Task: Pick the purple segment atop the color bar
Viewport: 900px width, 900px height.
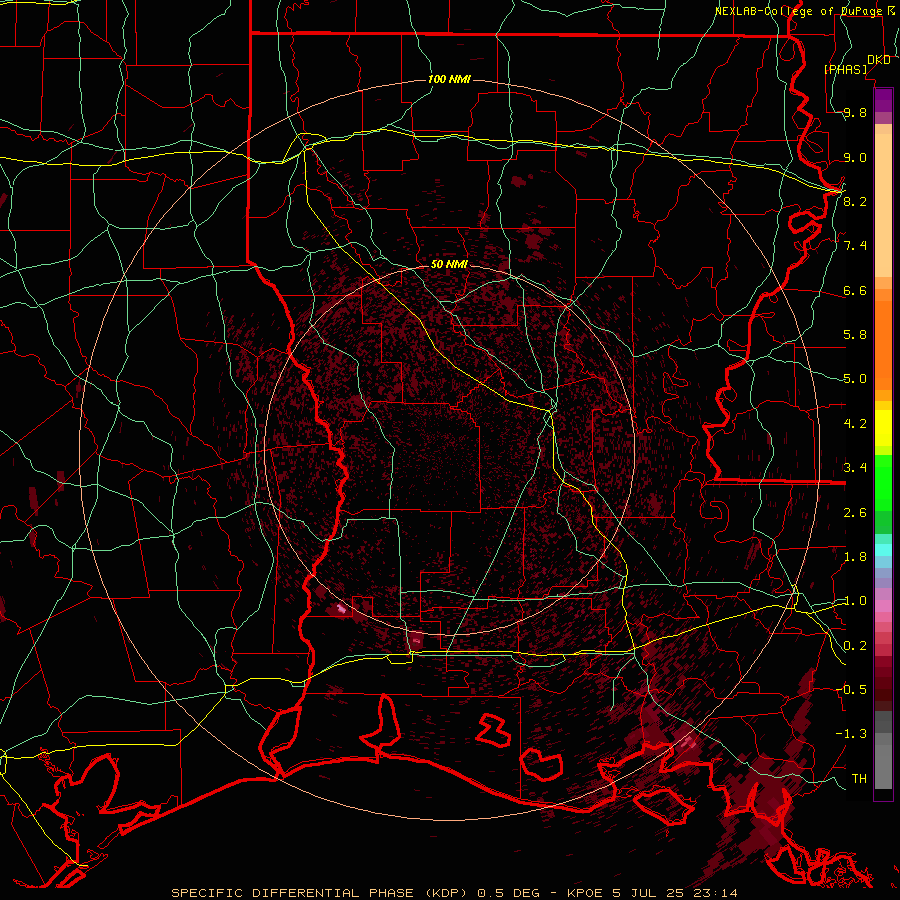Action: point(883,100)
